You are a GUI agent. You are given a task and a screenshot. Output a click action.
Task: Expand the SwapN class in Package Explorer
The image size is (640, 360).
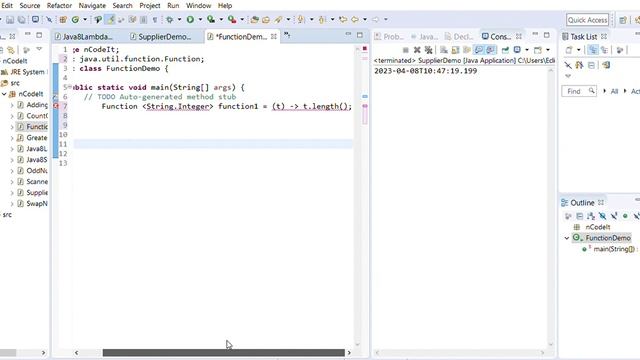point(12,204)
